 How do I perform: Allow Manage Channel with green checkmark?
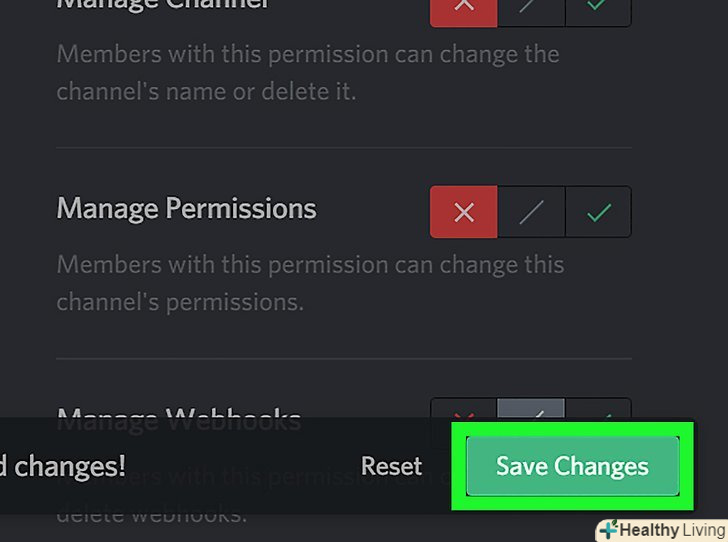pos(598,8)
